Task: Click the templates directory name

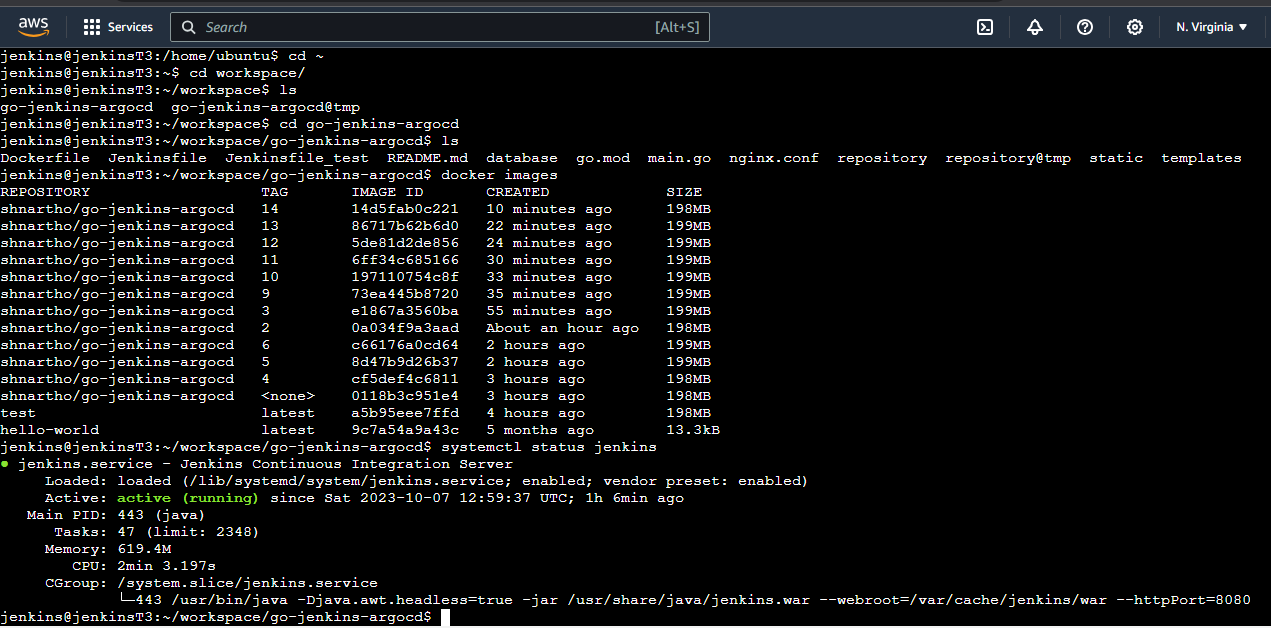Action: pos(1201,158)
